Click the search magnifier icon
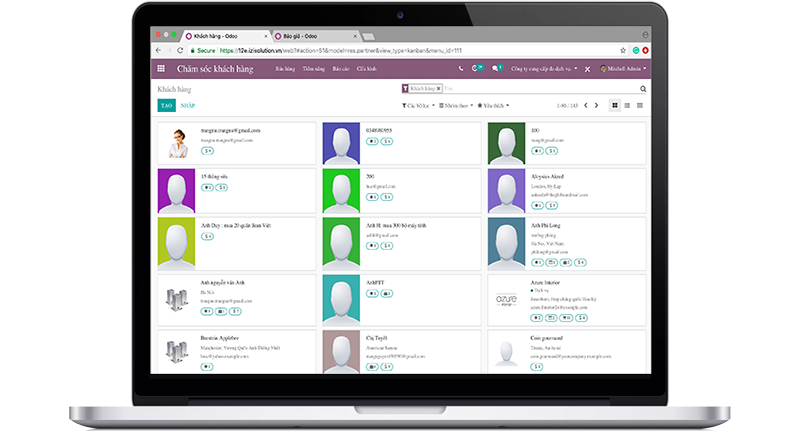The image size is (800, 431). [x=642, y=89]
